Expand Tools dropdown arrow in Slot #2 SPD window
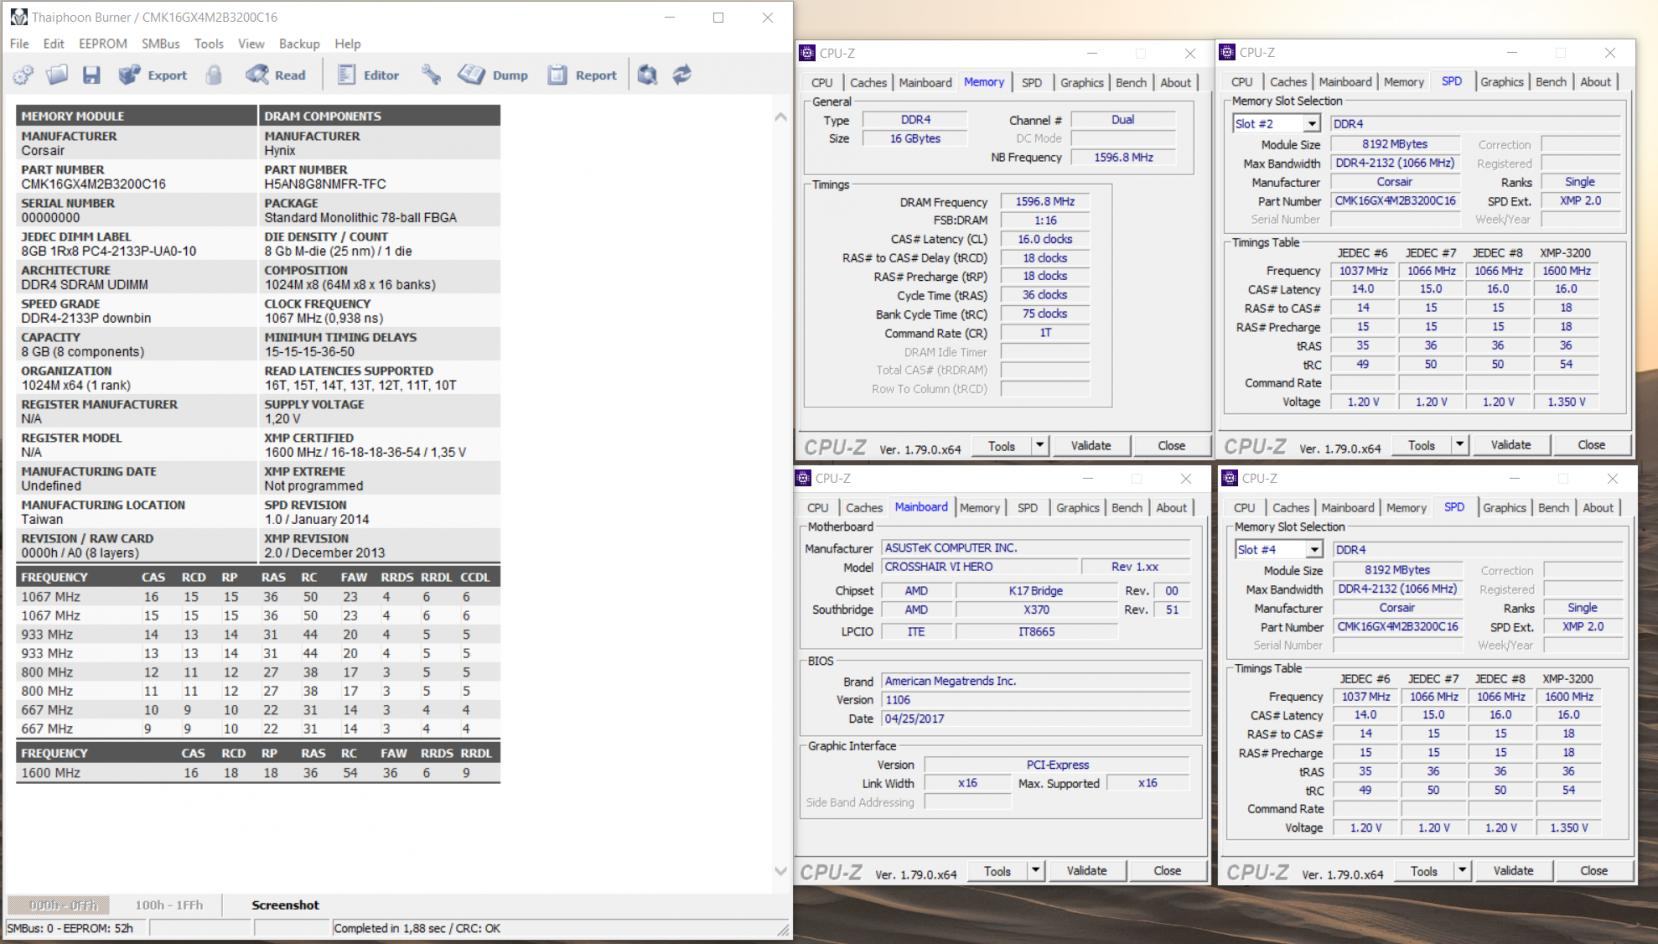Image resolution: width=1658 pixels, height=944 pixels. click(1460, 445)
